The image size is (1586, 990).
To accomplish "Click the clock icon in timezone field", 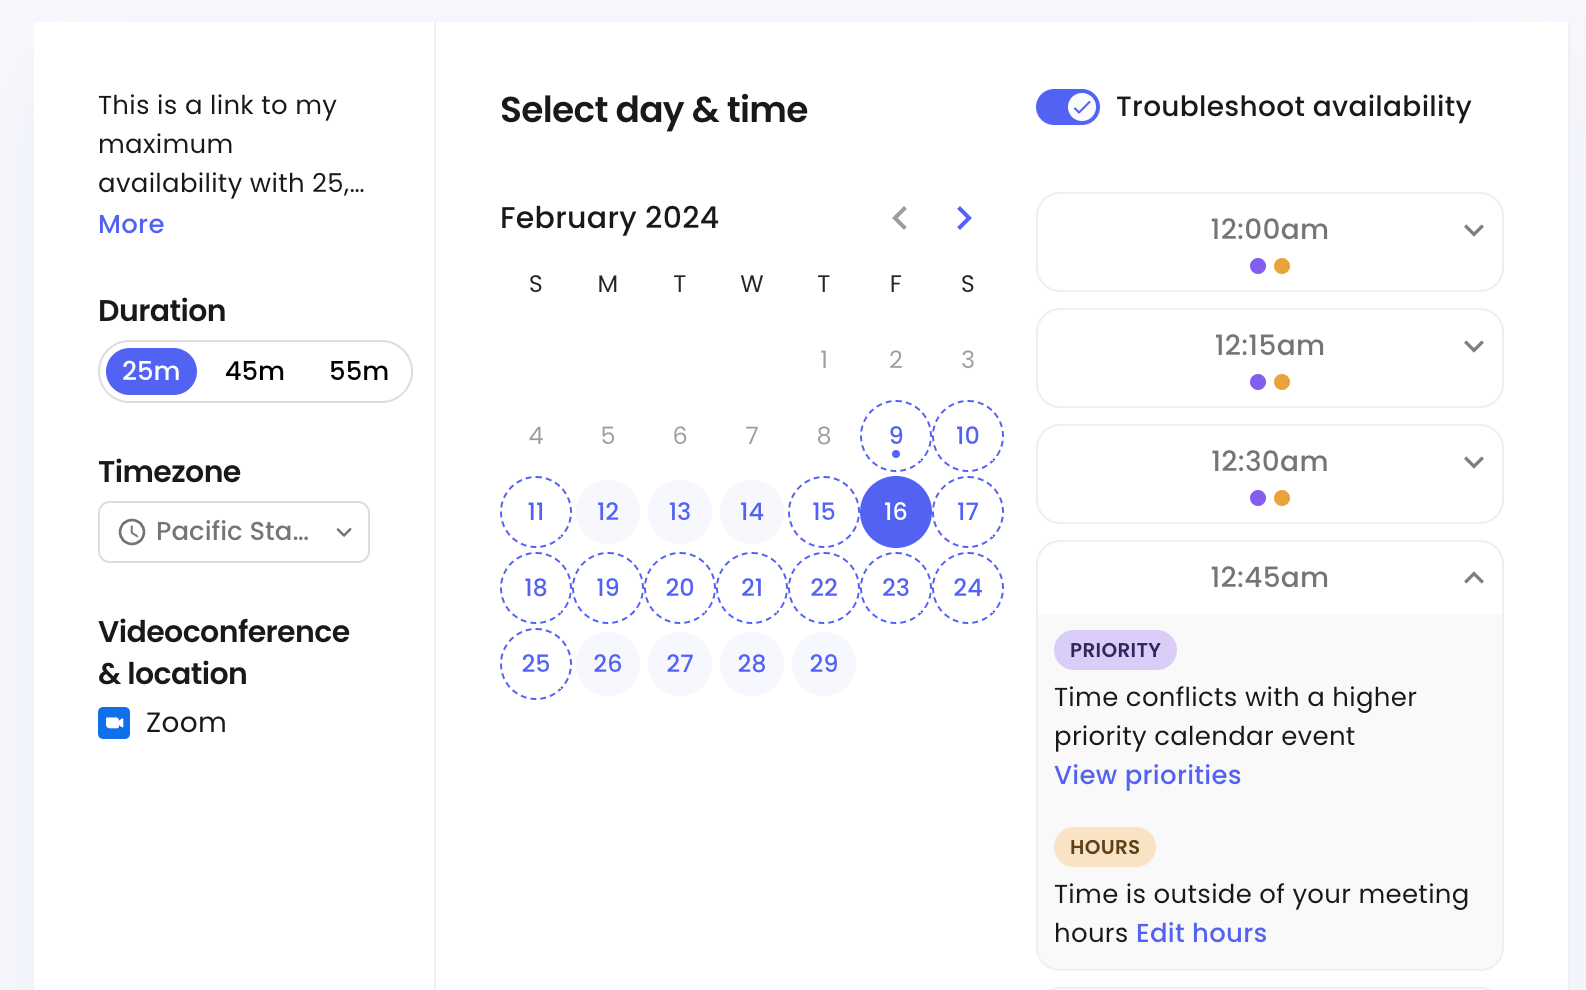I will pos(132,532).
